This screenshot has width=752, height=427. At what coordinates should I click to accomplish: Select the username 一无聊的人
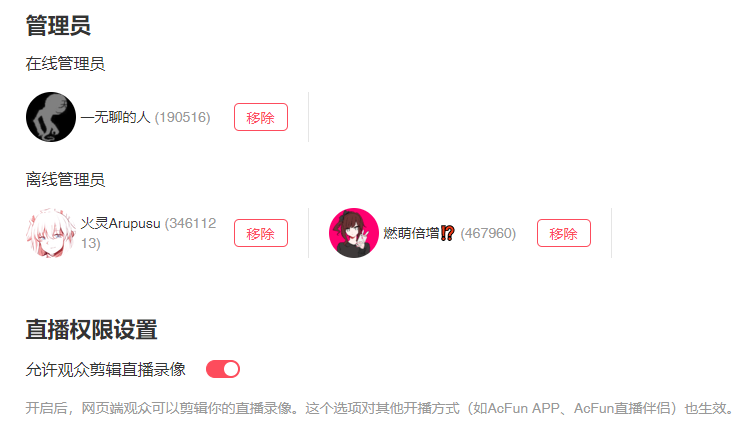pos(116,117)
